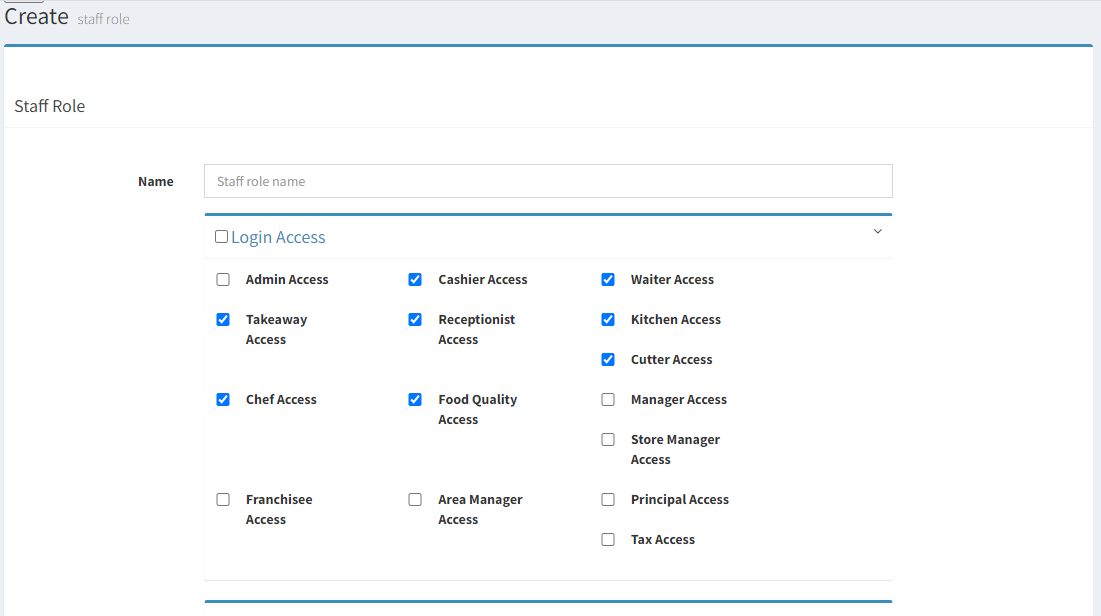Uncheck the Waiter Access checkbox
1101x616 pixels.
point(608,280)
